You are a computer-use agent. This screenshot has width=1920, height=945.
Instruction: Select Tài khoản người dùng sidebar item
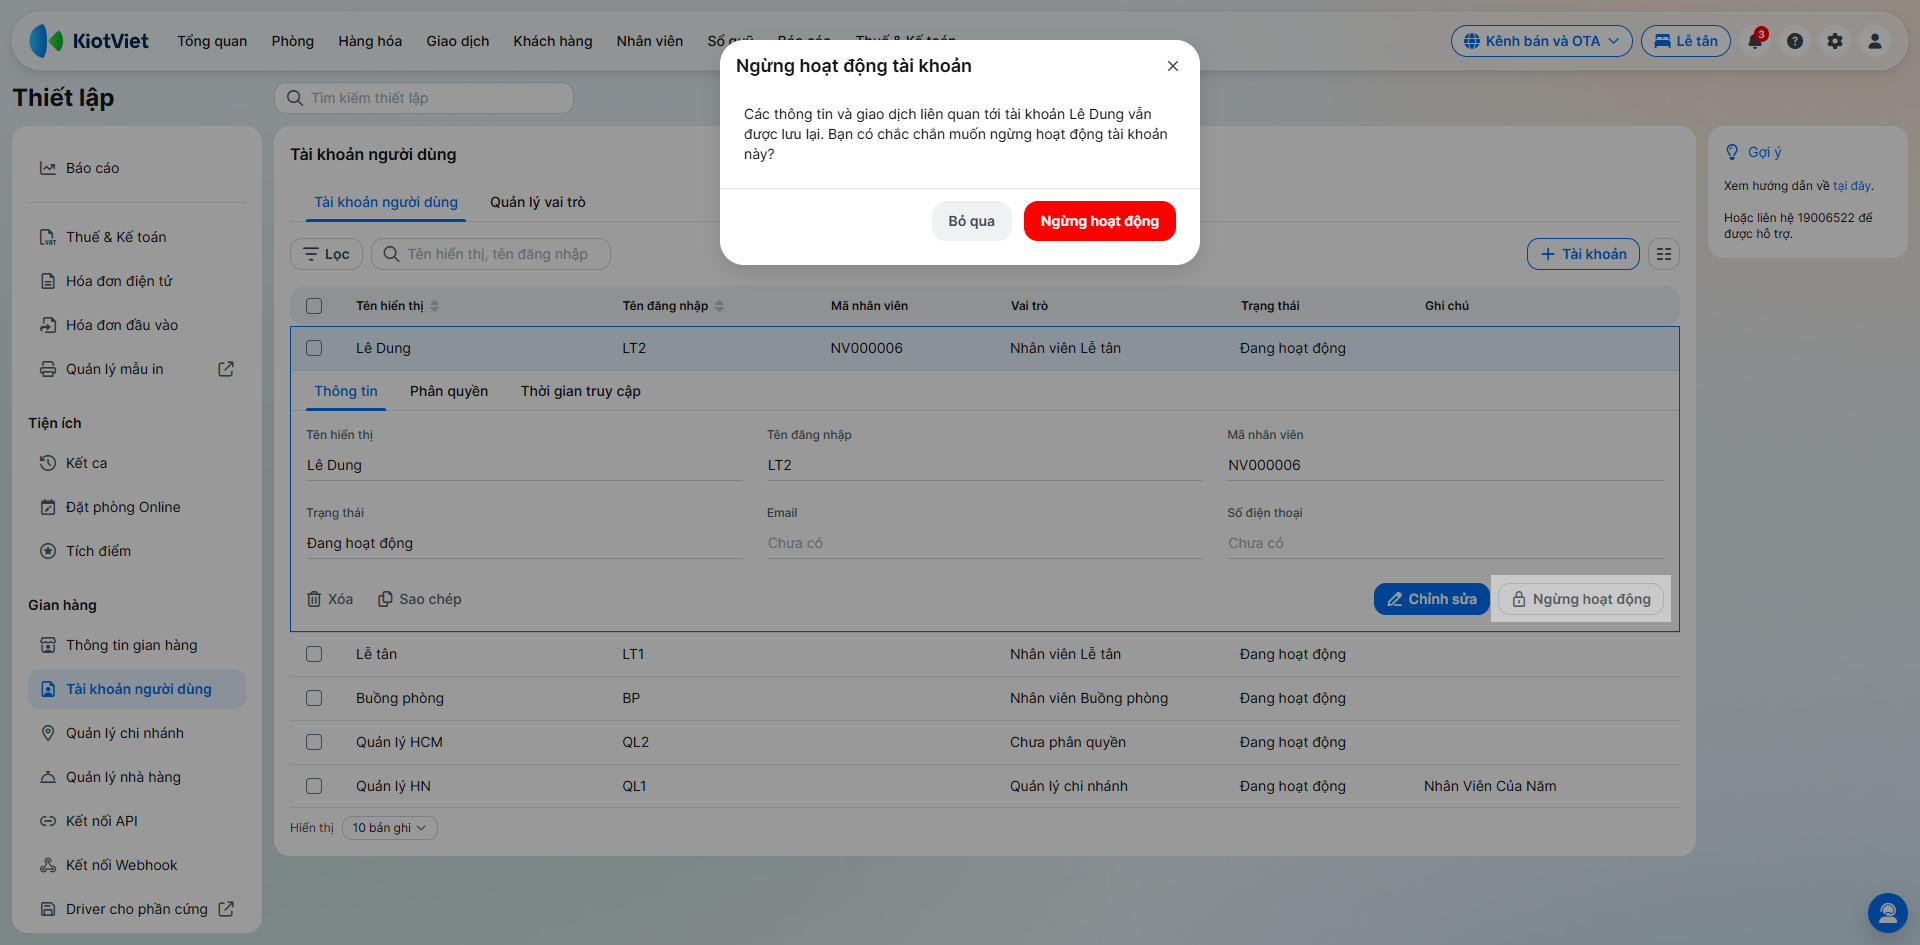[137, 689]
